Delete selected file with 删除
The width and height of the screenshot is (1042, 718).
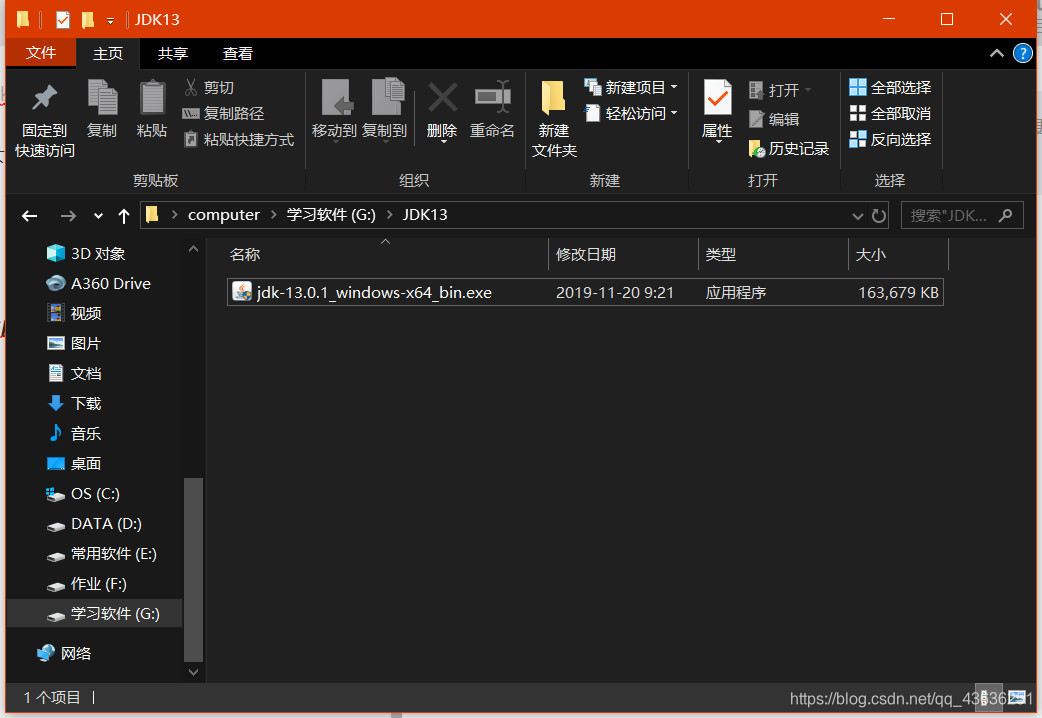442,110
